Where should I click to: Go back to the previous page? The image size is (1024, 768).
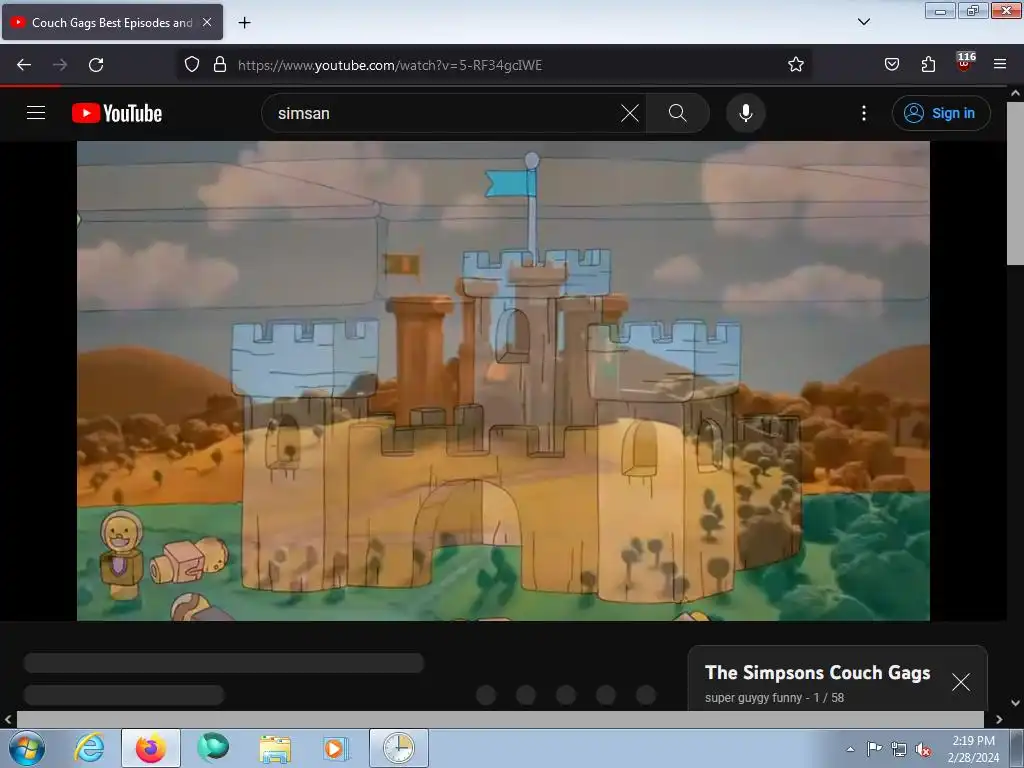click(24, 65)
